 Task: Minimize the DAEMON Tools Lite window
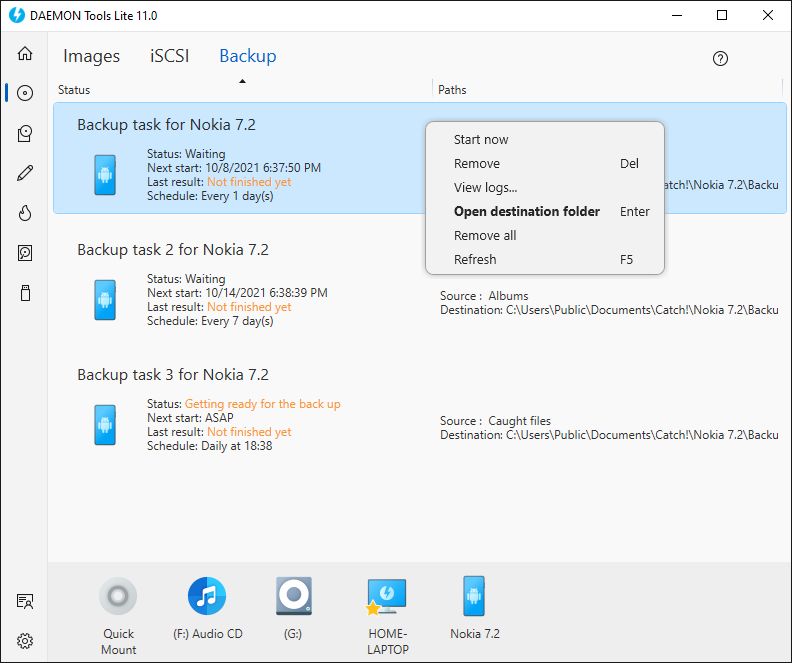(677, 15)
